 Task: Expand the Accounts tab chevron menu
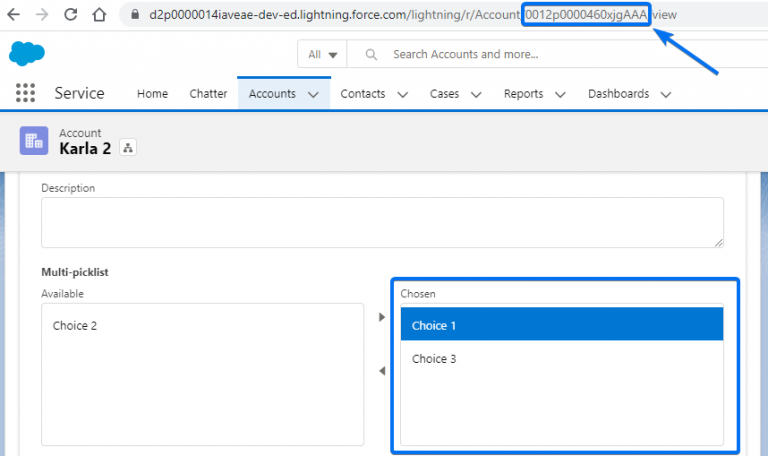313,95
